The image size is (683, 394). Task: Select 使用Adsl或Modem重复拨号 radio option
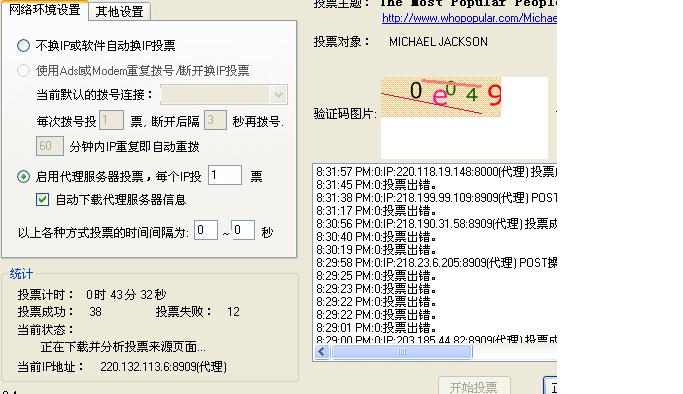[x=24, y=71]
